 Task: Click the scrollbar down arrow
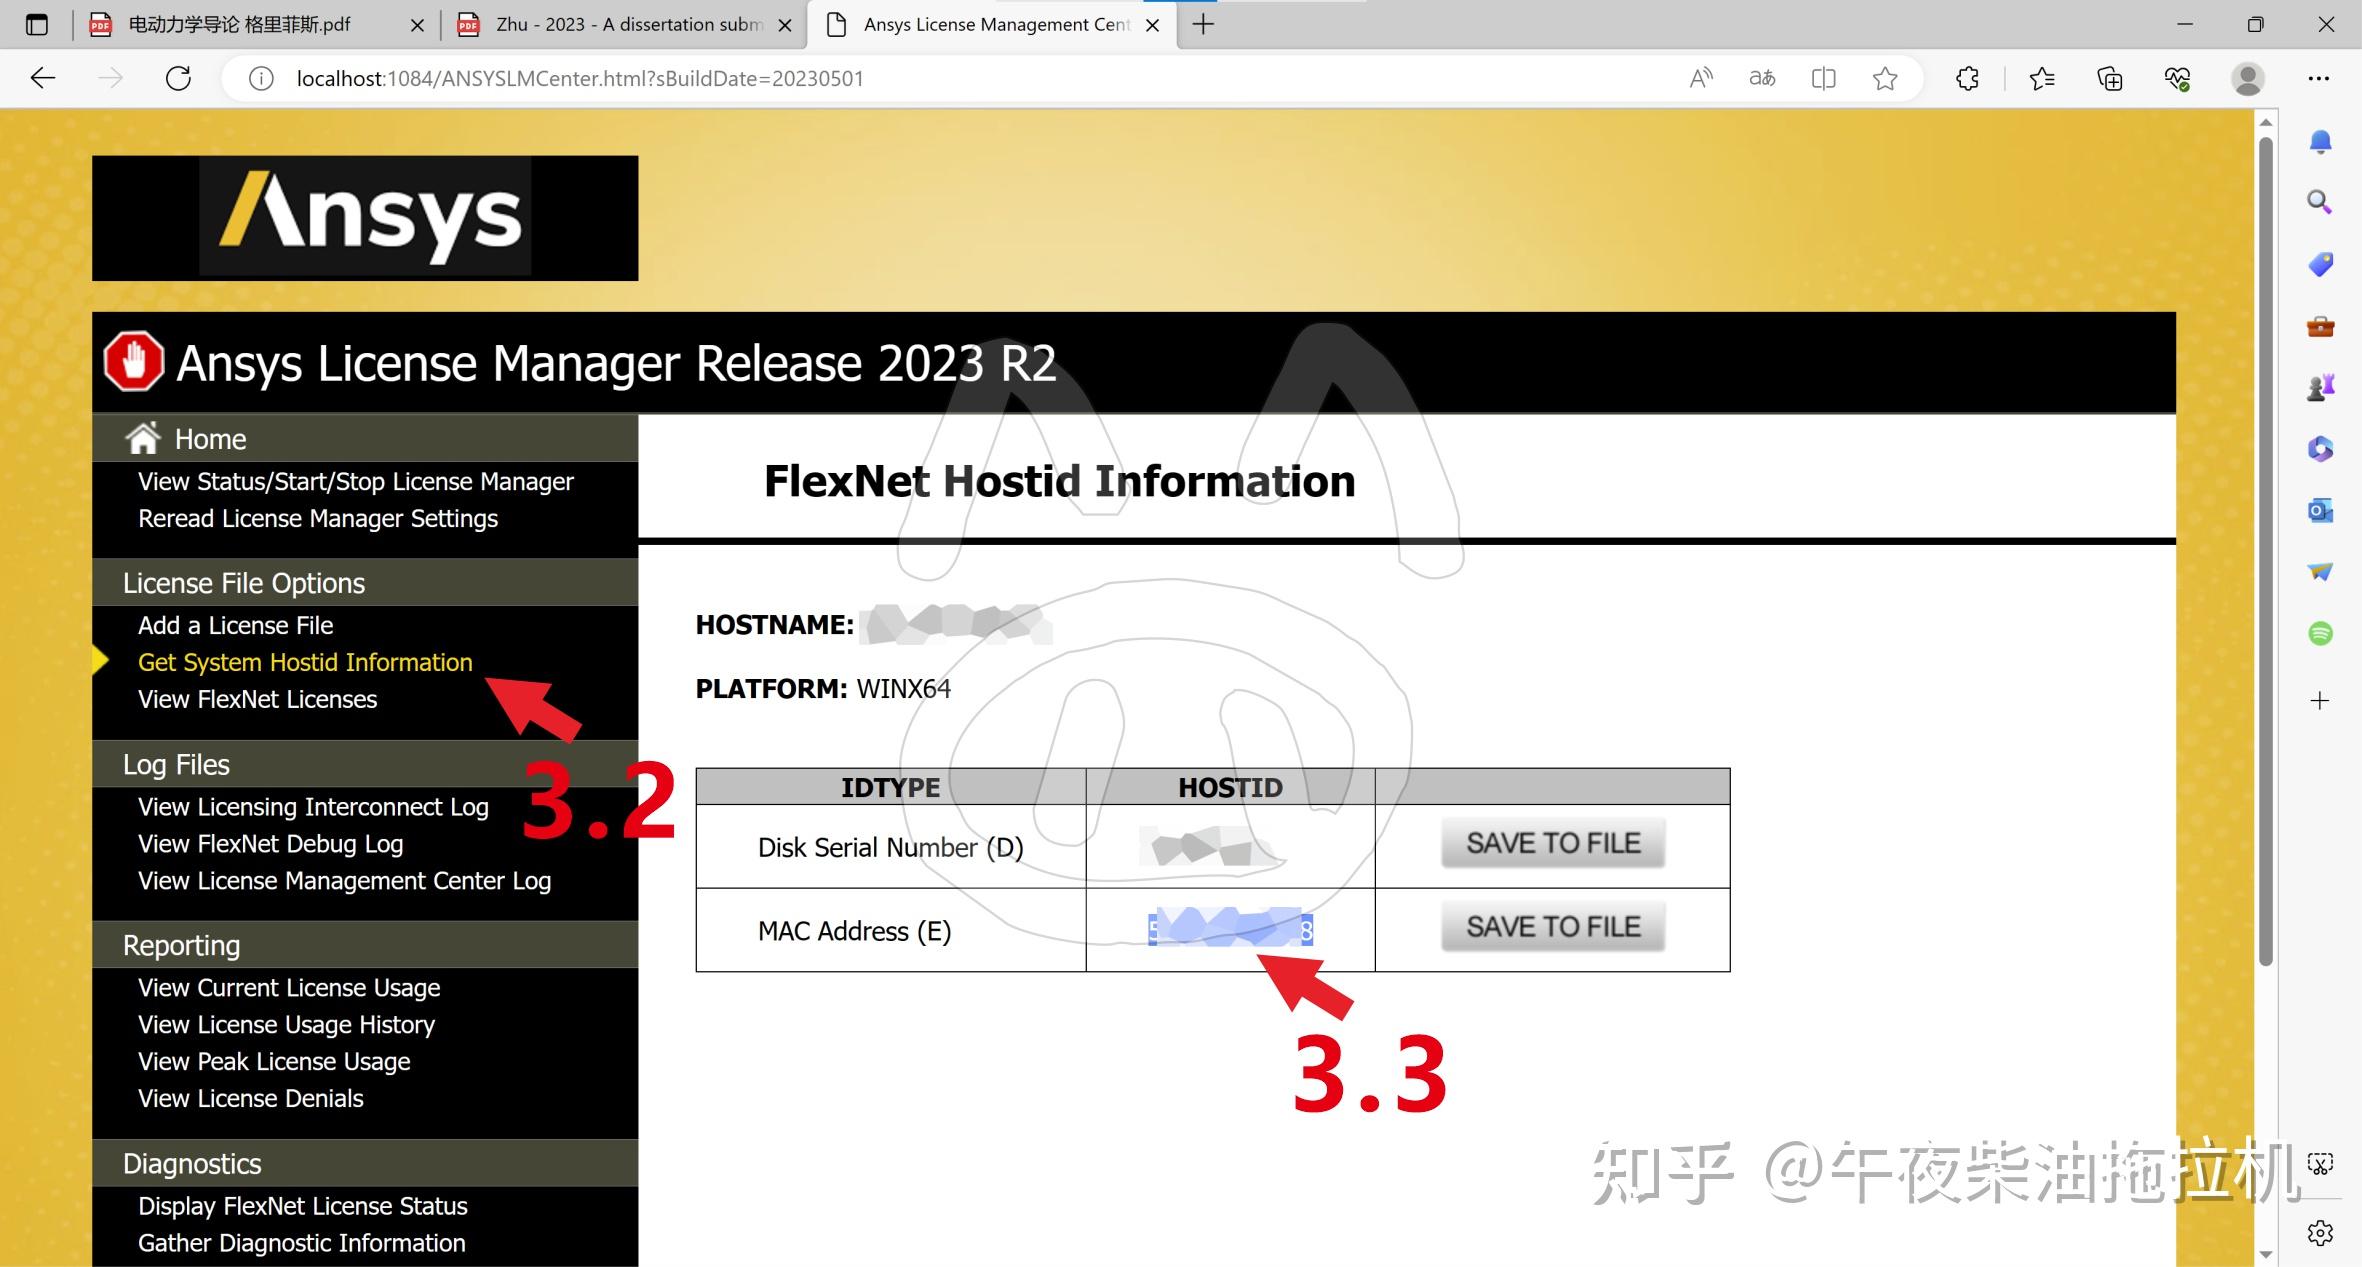pos(2266,1254)
